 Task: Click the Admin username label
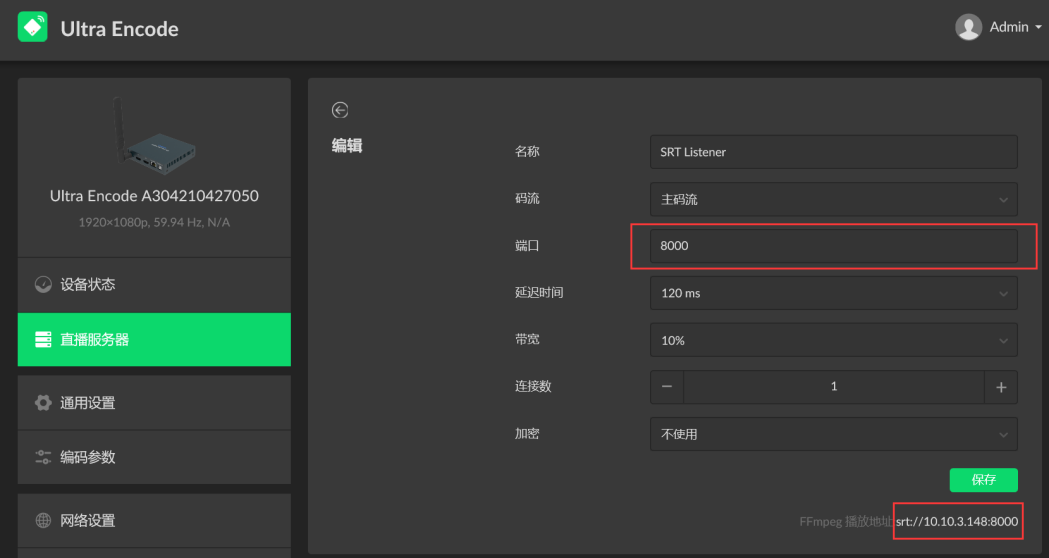[1009, 27]
